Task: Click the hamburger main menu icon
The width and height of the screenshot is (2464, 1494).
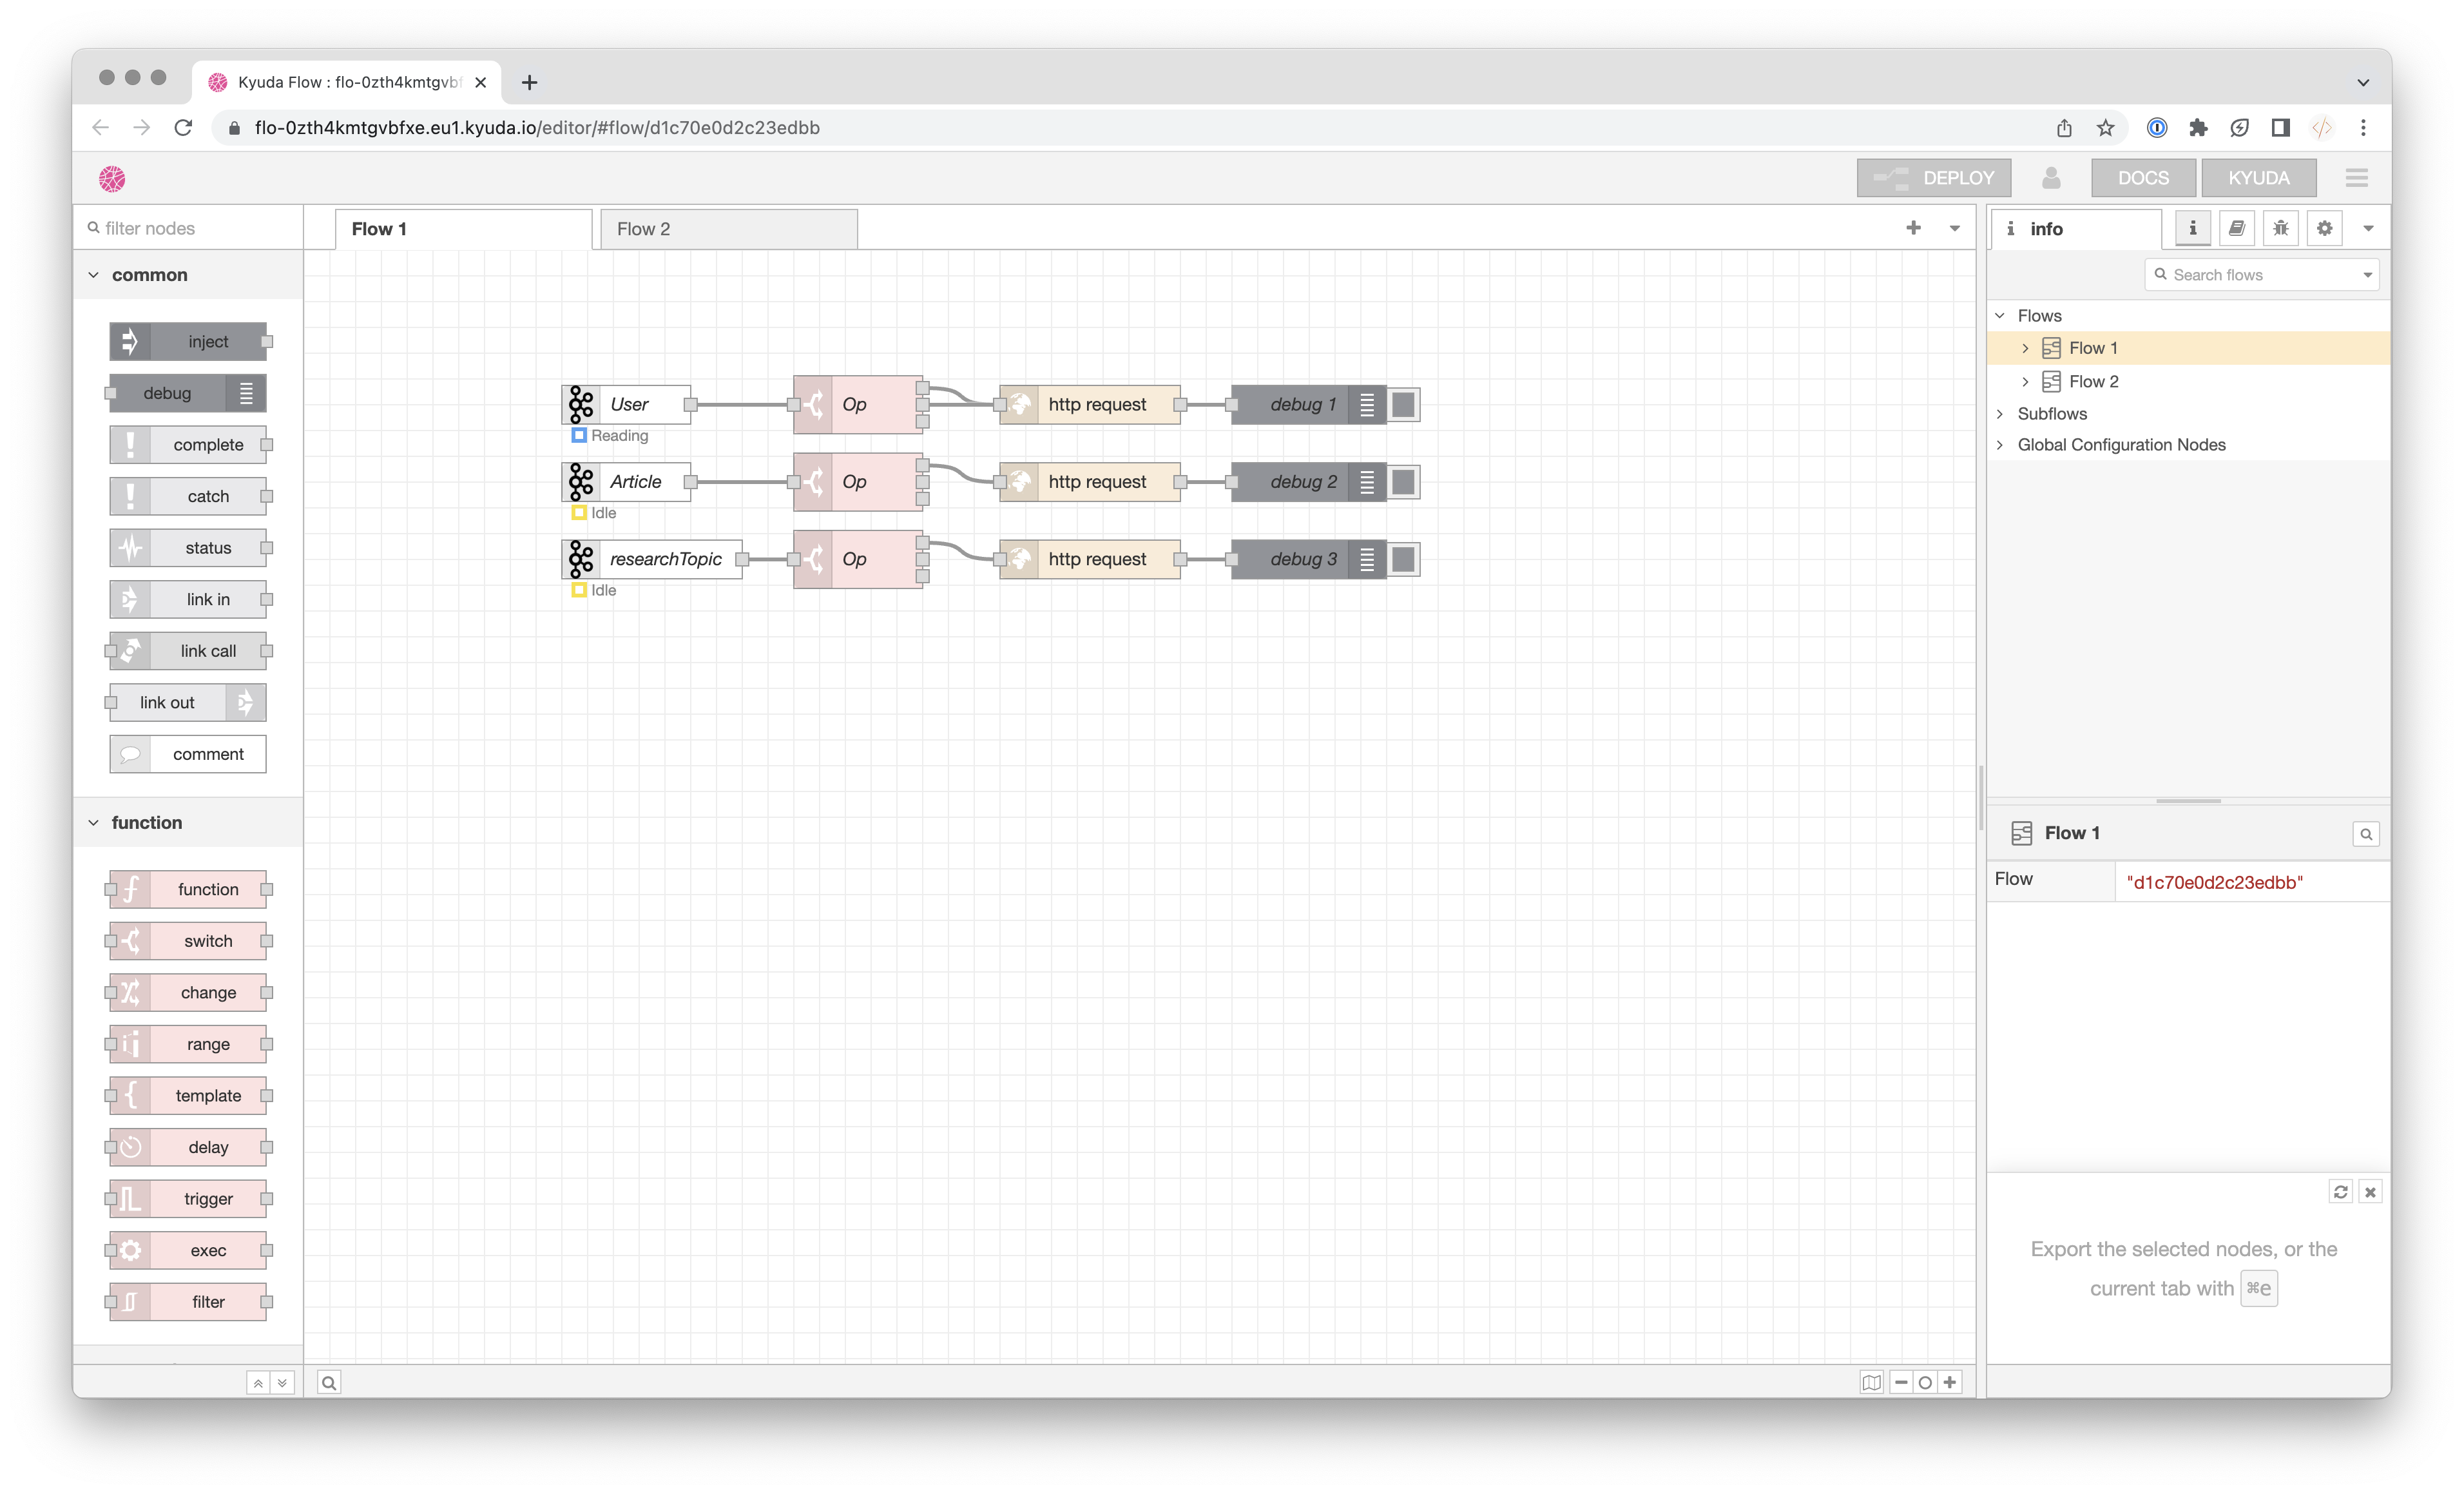Action: (2356, 178)
